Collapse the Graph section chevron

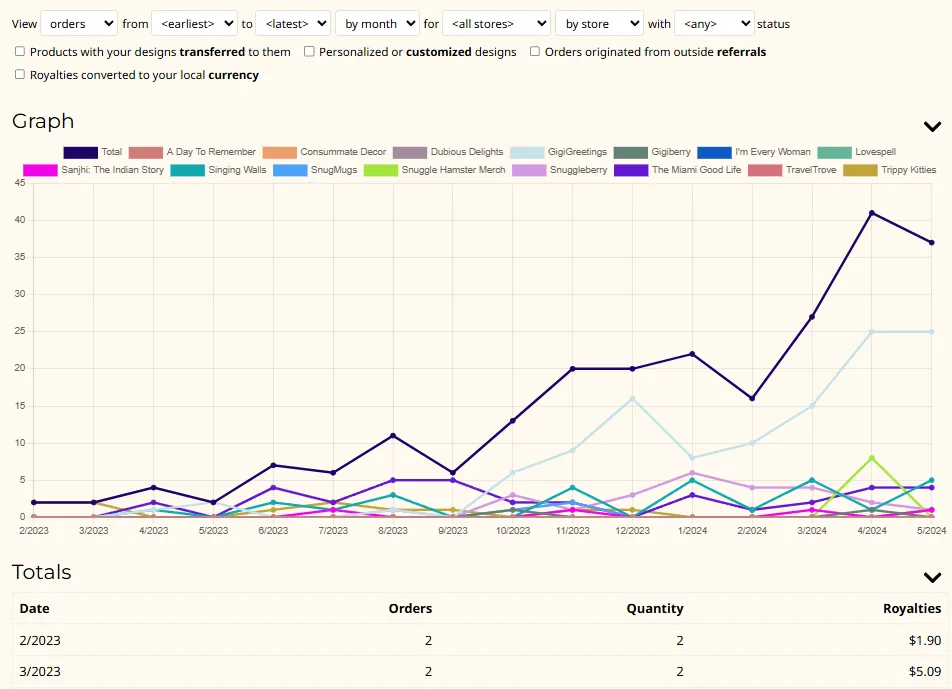pos(932,126)
